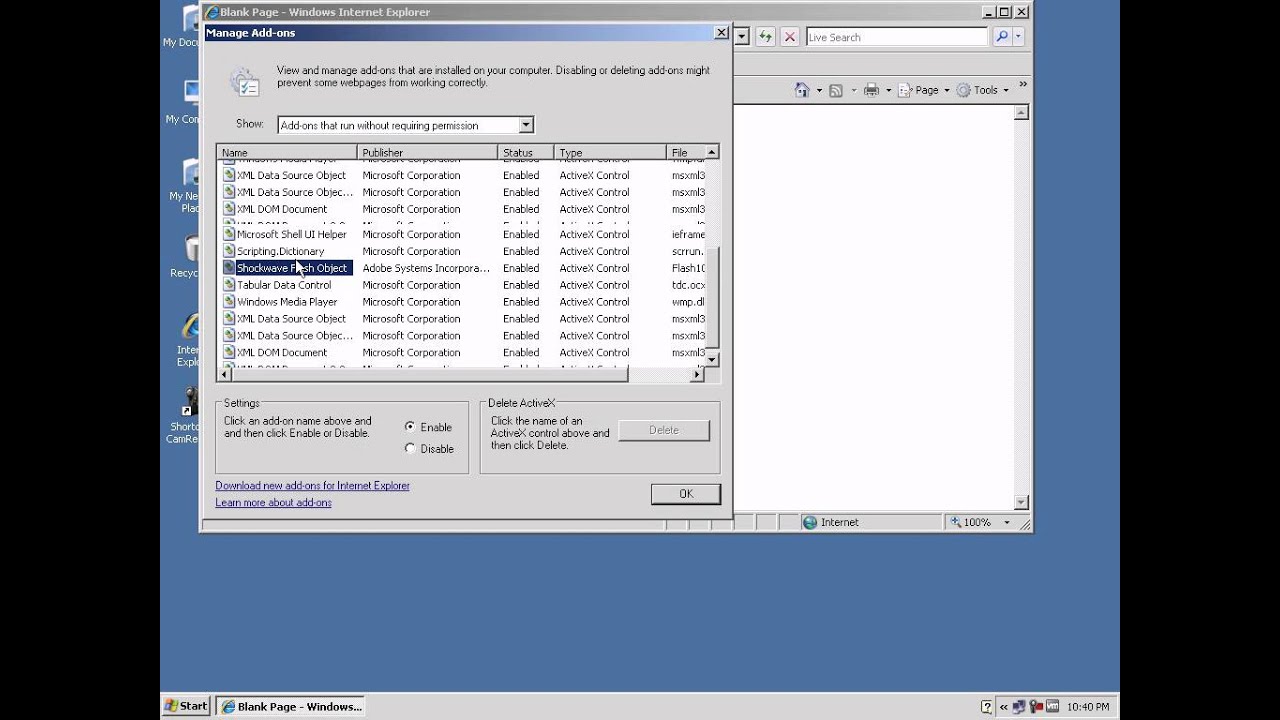The image size is (1280, 720).
Task: Click the add-on list scroll-right arrow
Action: [698, 374]
